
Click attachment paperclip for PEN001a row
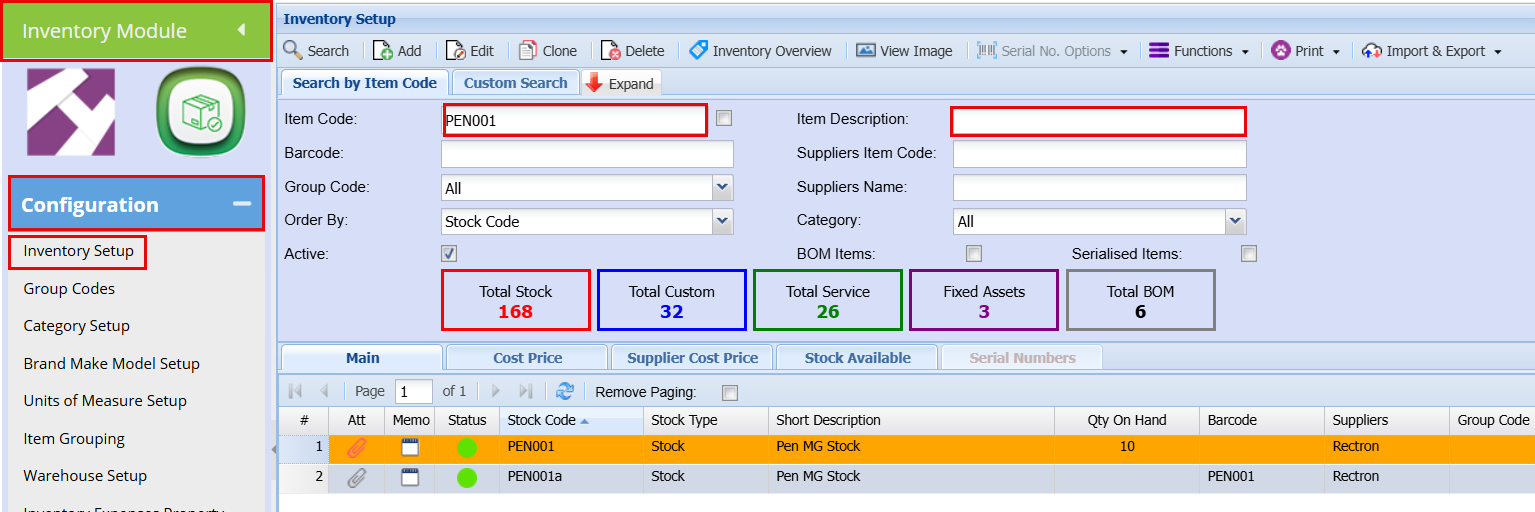click(x=357, y=478)
